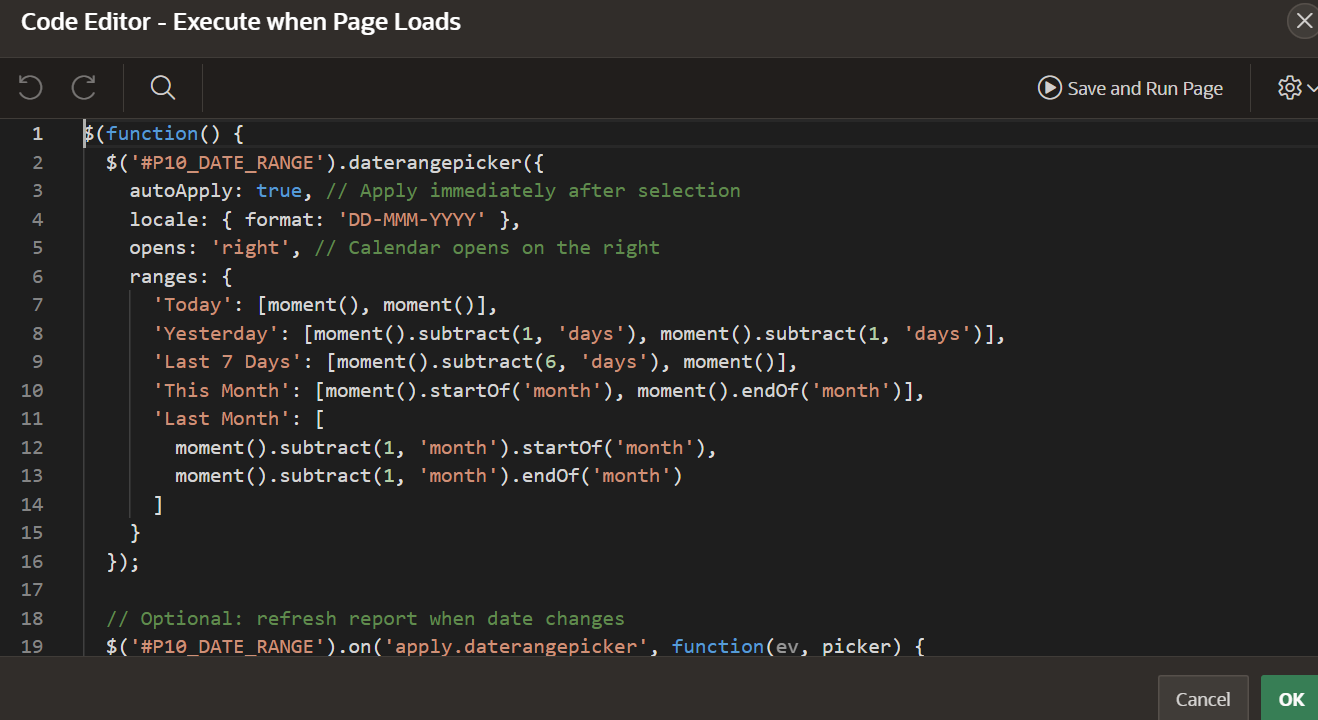Click the 'This Month' range key
This screenshot has width=1318, height=720.
222,390
